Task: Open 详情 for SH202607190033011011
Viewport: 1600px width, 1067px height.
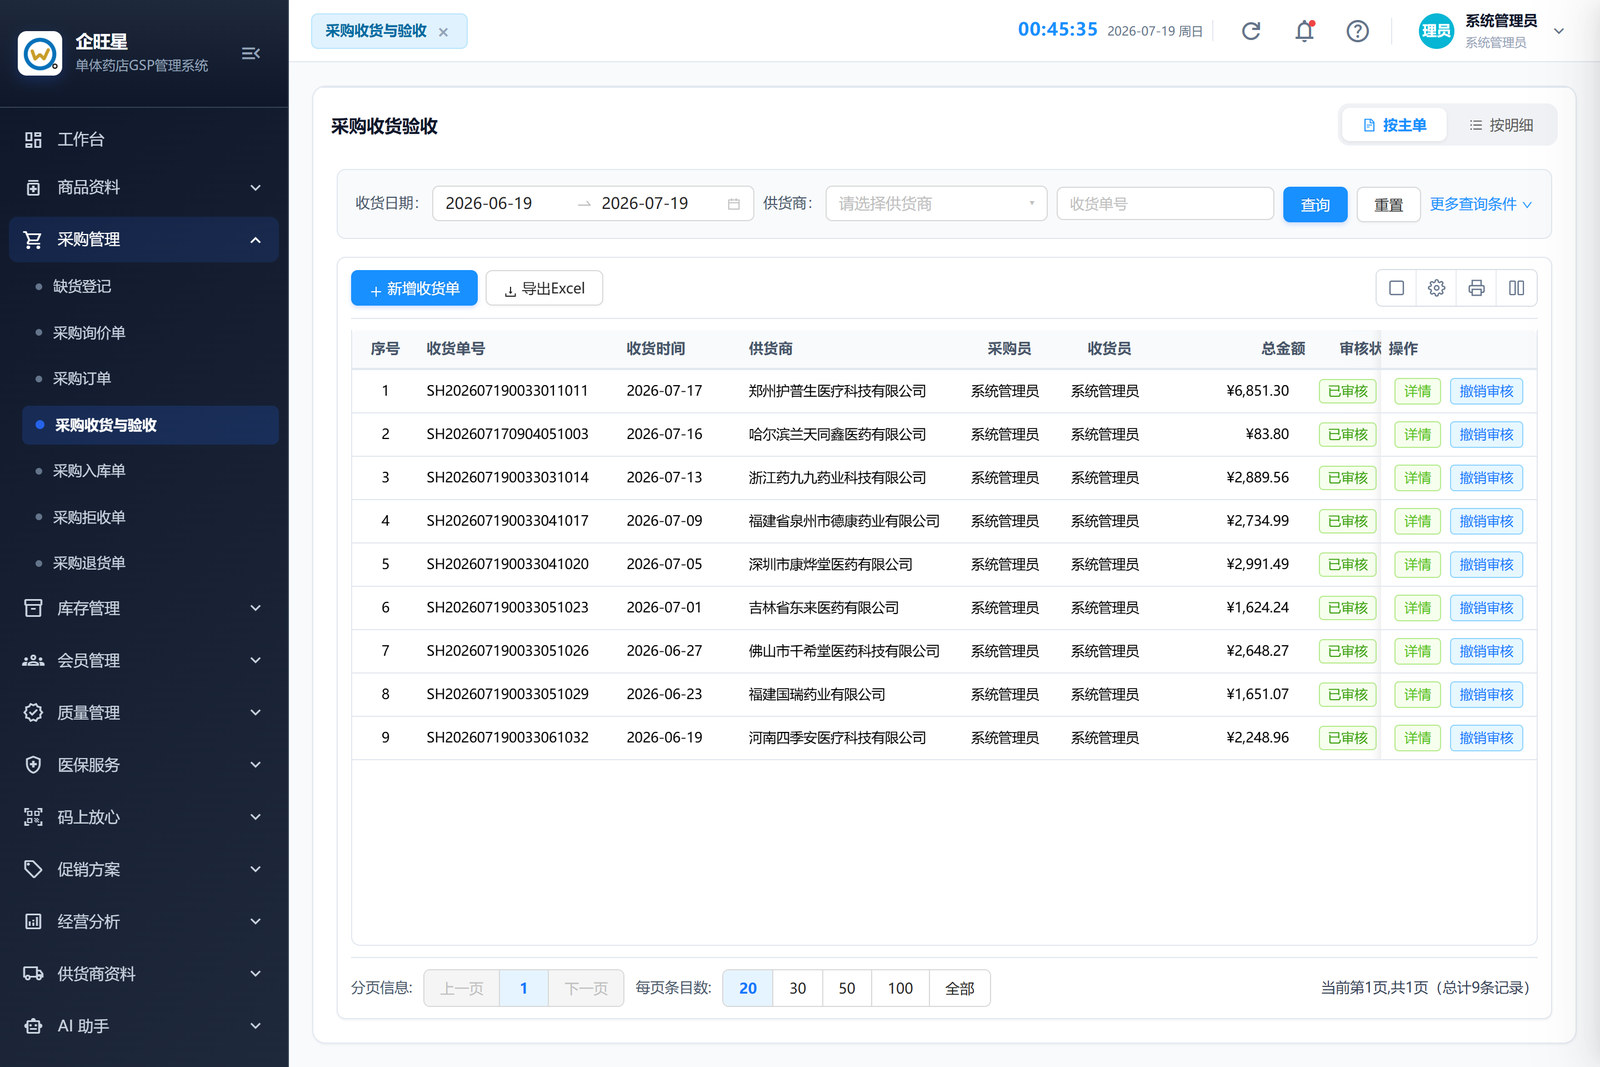Action: [x=1417, y=391]
